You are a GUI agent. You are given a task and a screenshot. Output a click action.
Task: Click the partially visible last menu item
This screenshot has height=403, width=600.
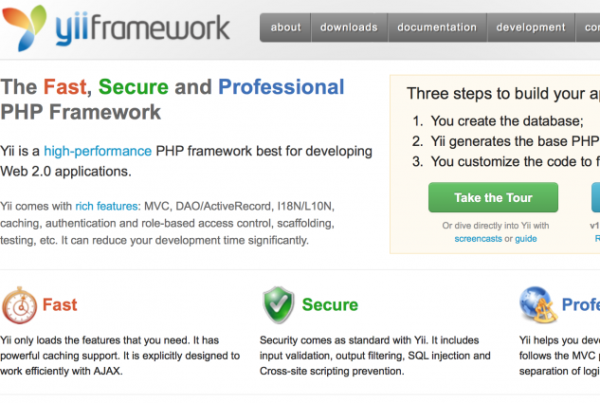pyautogui.click(x=589, y=28)
